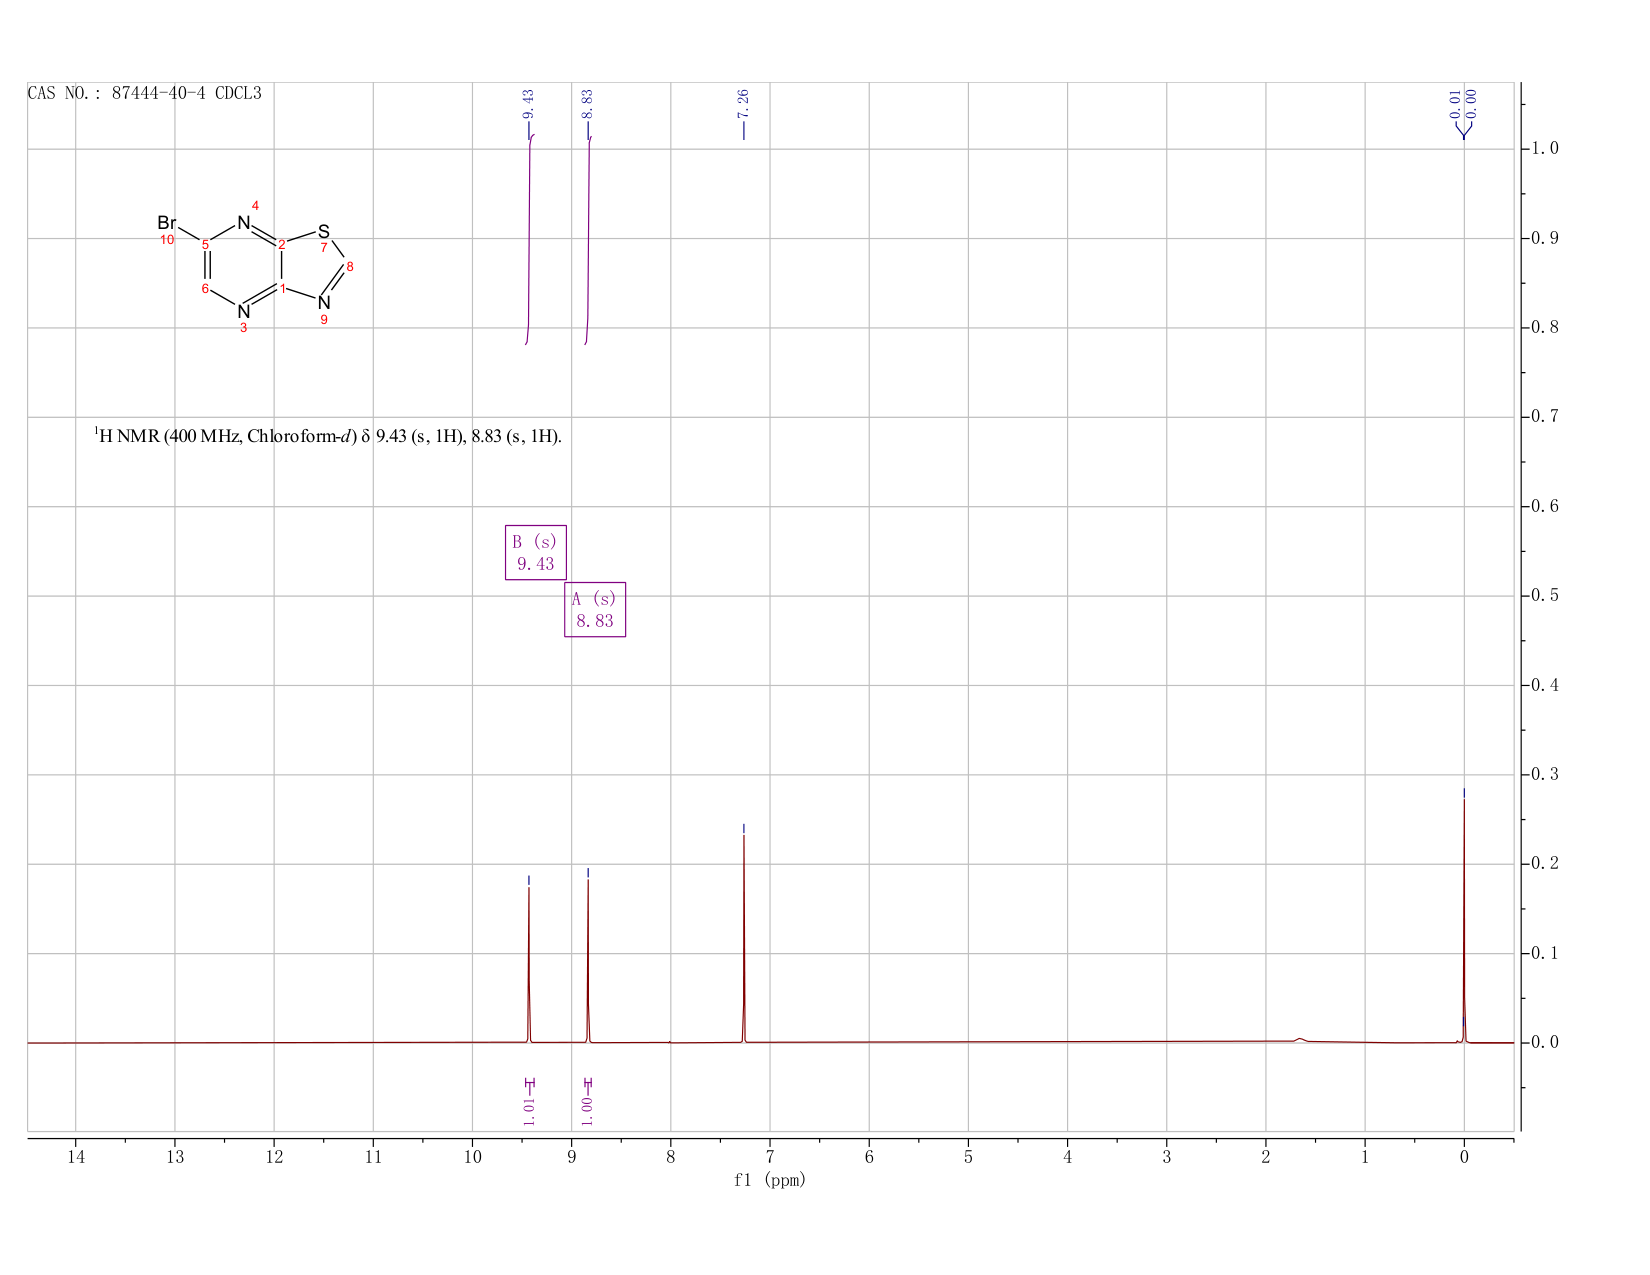Click the chloroform peak at 7.26 ppm
Image resolution: width=1650 pixels, height=1275 pixels.
[744, 938]
